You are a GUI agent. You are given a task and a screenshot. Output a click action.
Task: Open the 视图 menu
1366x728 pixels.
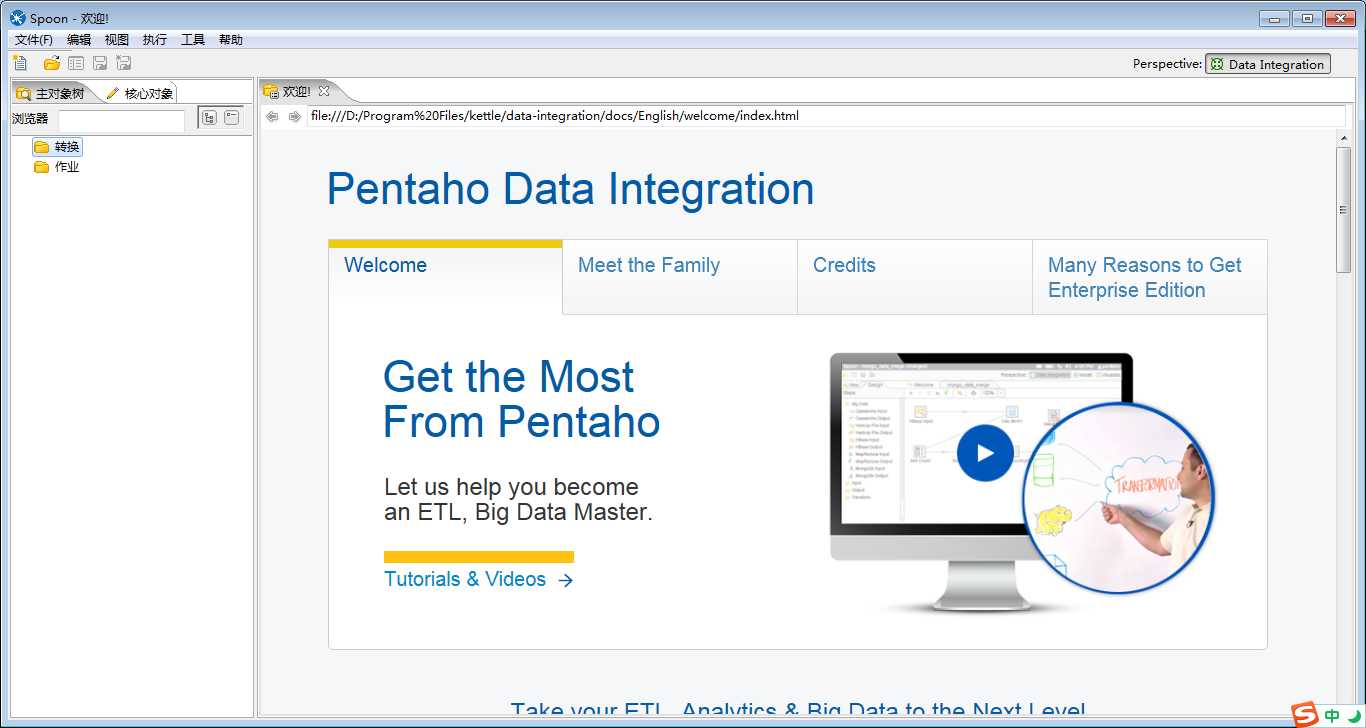point(117,40)
